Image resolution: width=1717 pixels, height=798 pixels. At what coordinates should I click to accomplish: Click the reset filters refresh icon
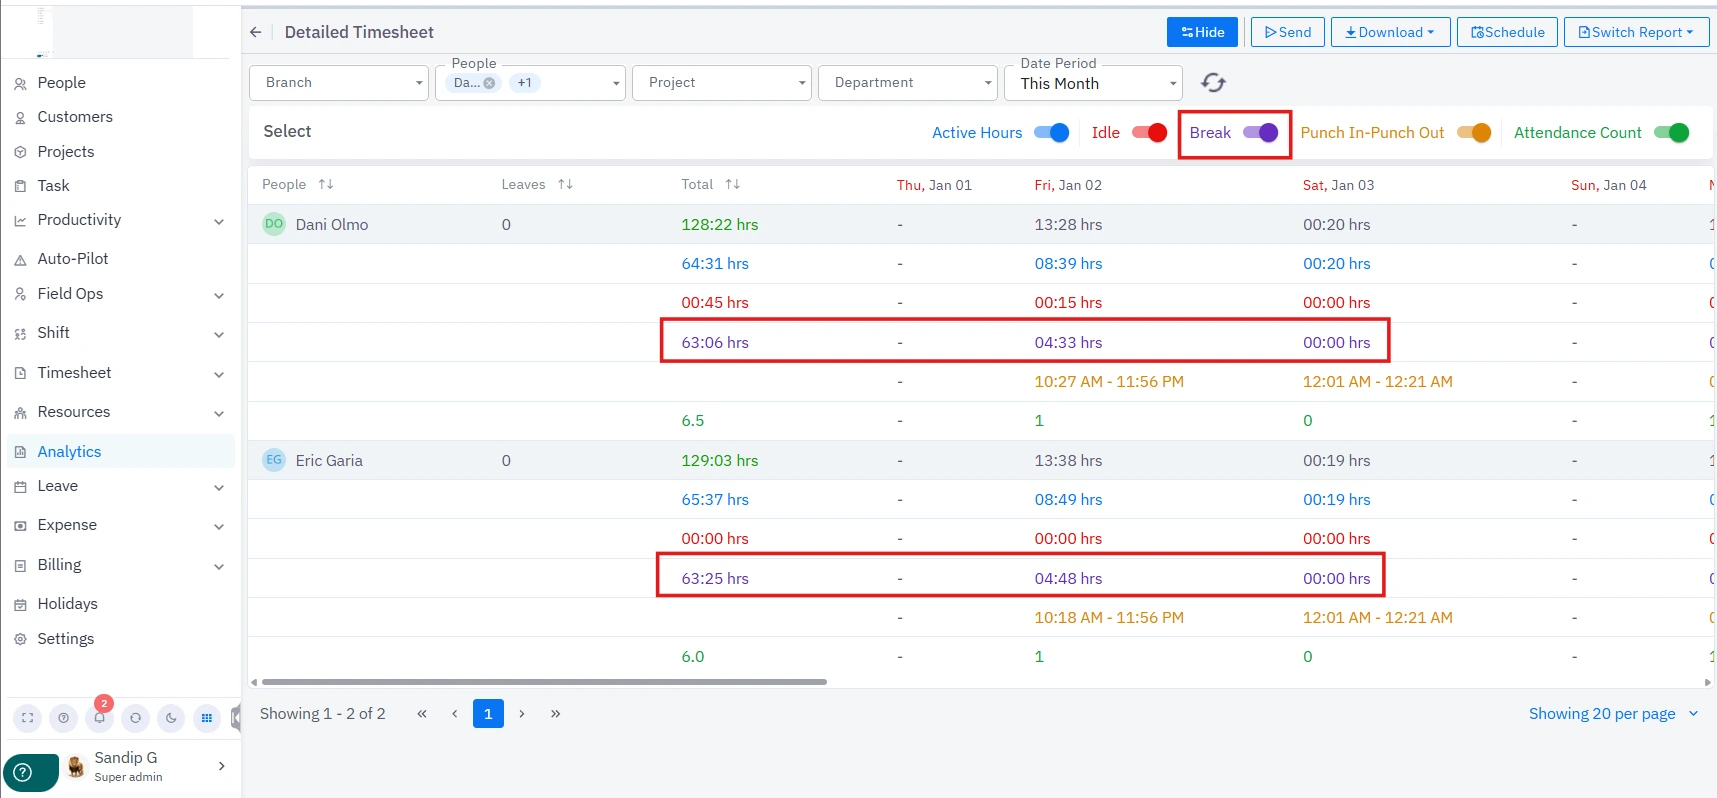coord(1213,83)
